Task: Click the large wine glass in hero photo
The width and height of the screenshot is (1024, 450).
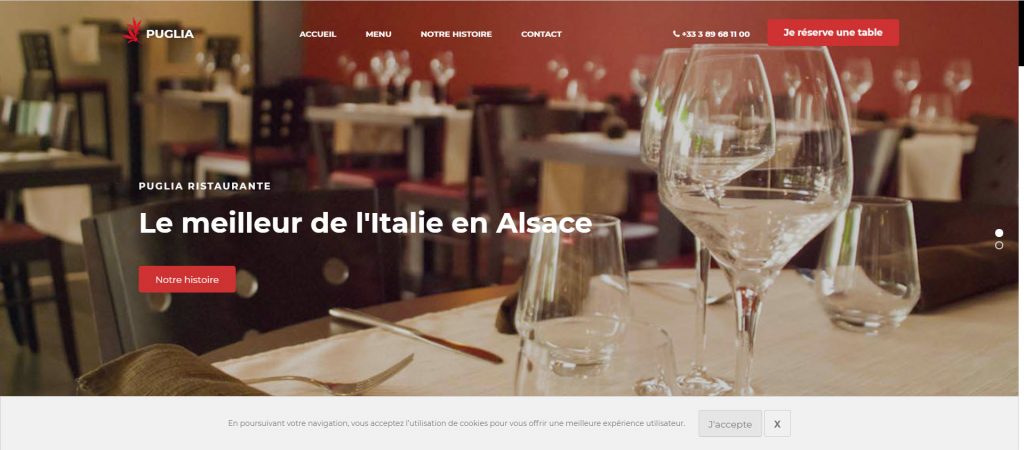Action: point(754,216)
